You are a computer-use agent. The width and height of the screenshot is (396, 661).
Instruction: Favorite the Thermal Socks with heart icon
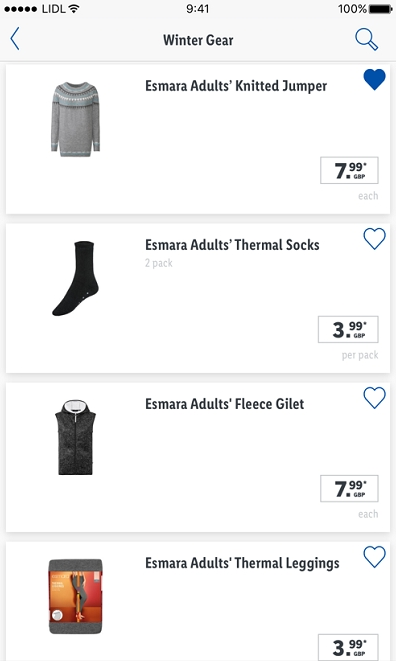pos(374,239)
